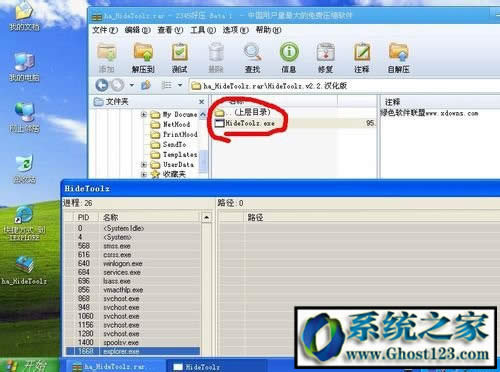Select svchost.exe with PID 1156
The height and width of the screenshot is (372, 500).
click(x=133, y=325)
